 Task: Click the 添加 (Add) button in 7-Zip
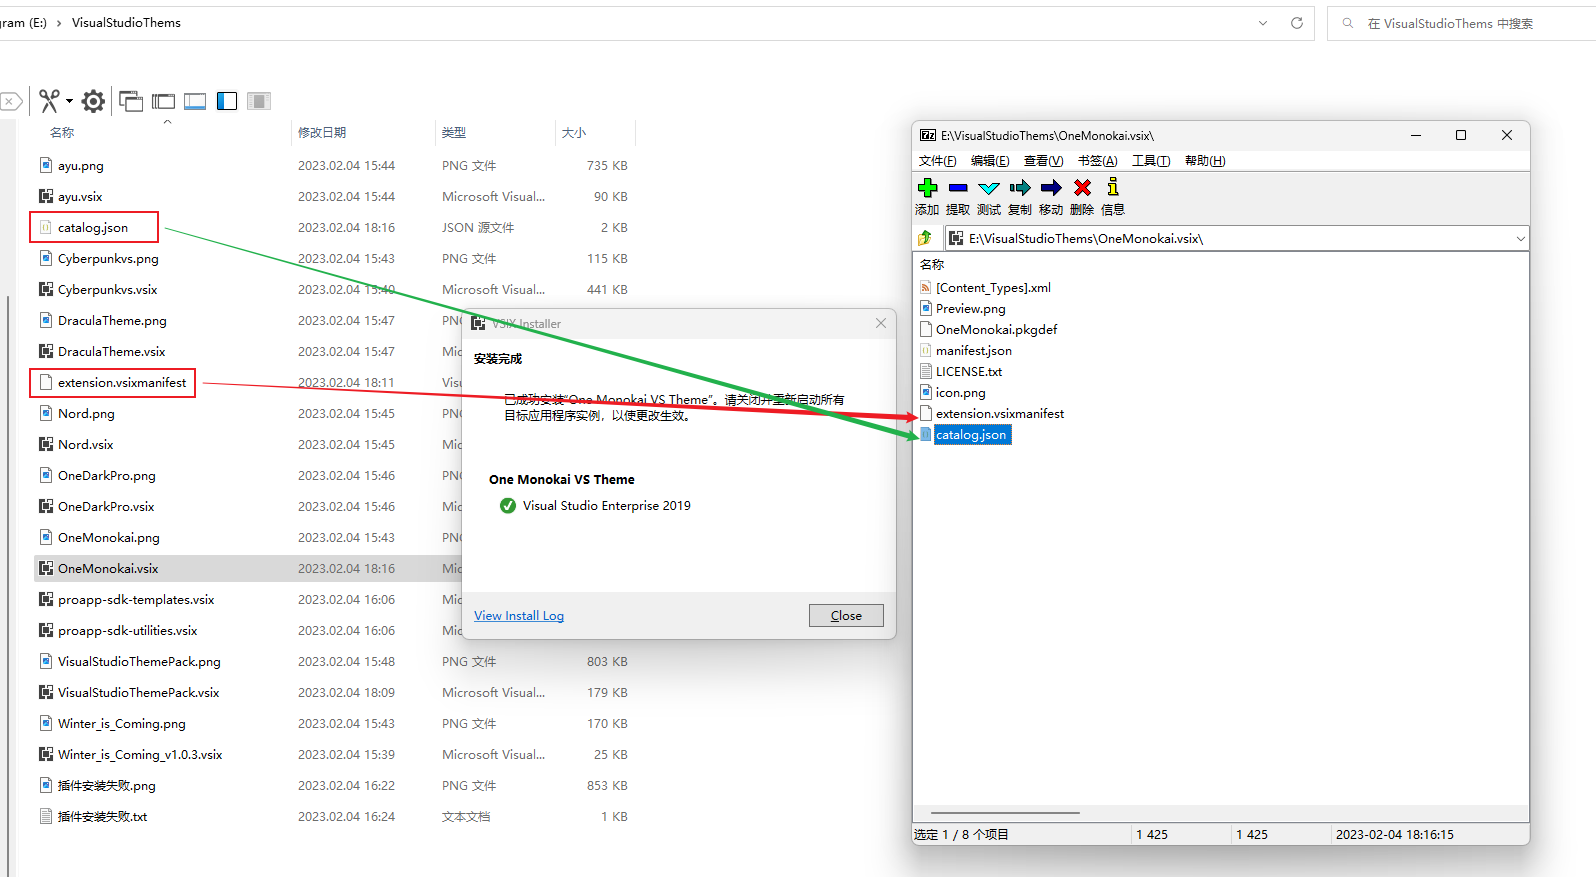[927, 196]
